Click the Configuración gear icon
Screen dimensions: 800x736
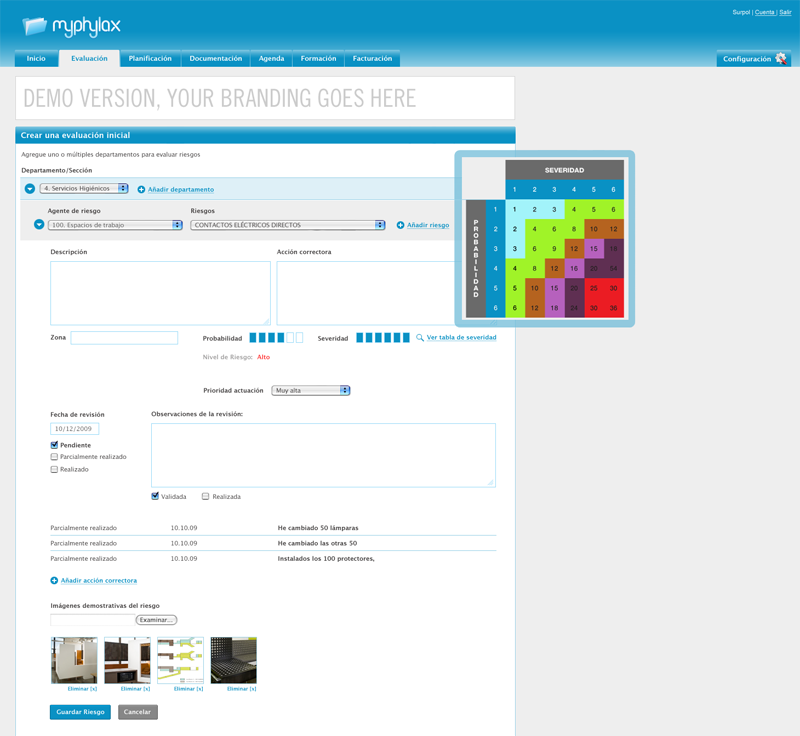pyautogui.click(x=781, y=59)
